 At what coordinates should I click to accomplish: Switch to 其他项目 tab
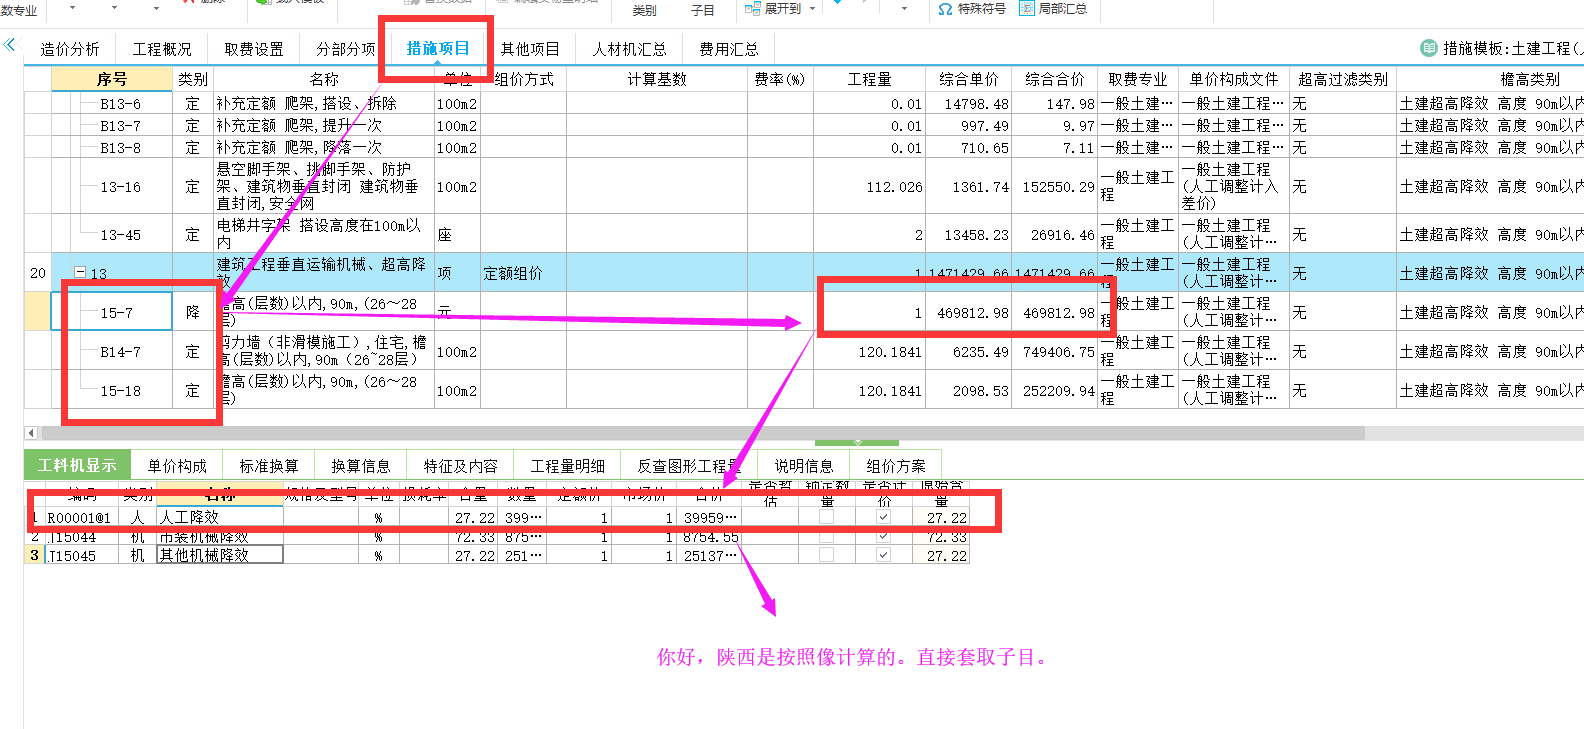(x=530, y=49)
